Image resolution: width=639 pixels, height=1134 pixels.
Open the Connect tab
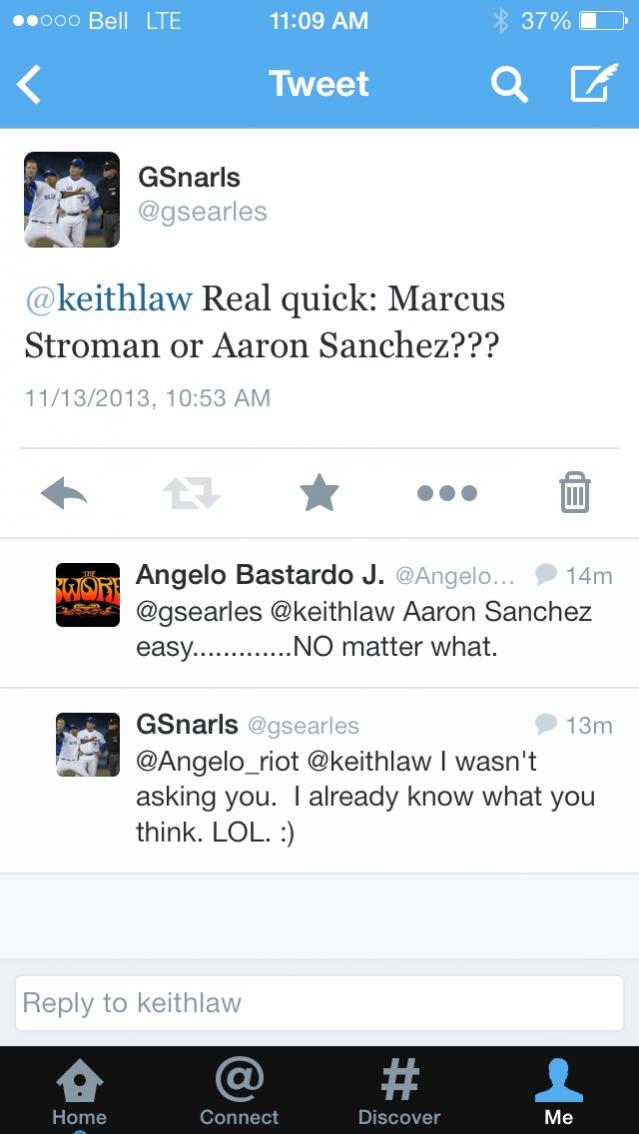[239, 1092]
